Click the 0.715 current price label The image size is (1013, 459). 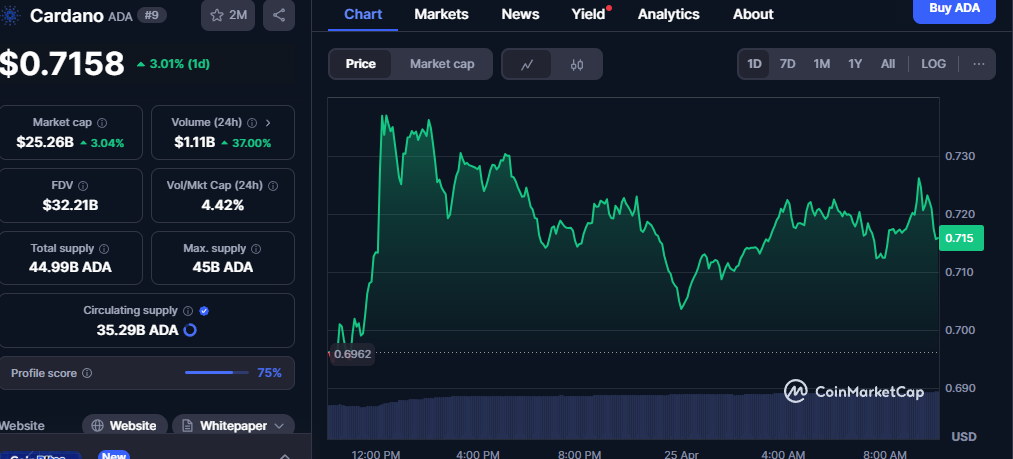(x=961, y=238)
